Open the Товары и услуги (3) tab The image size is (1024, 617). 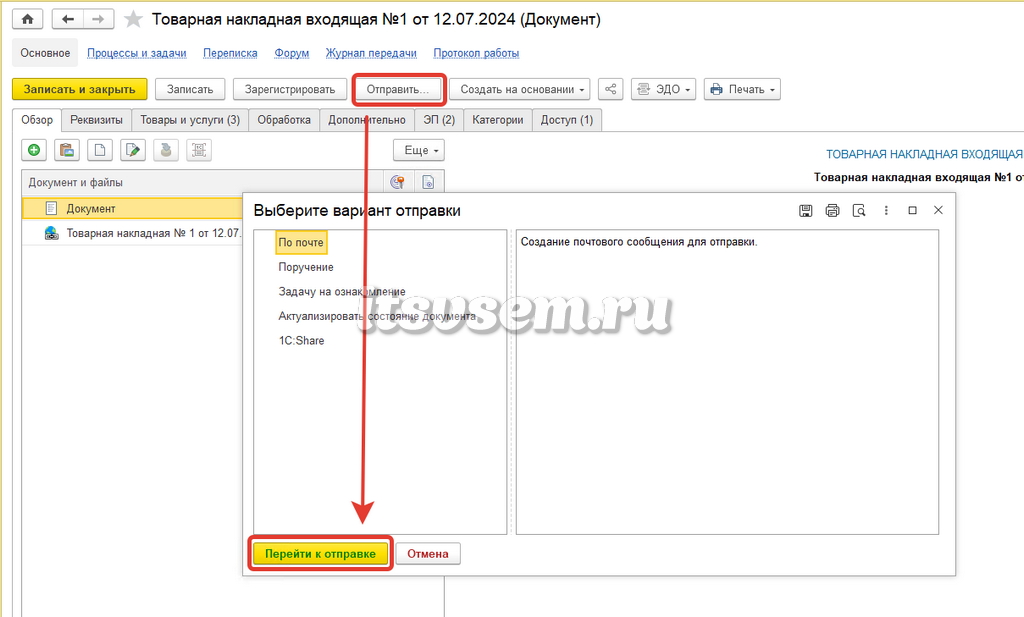pyautogui.click(x=190, y=120)
